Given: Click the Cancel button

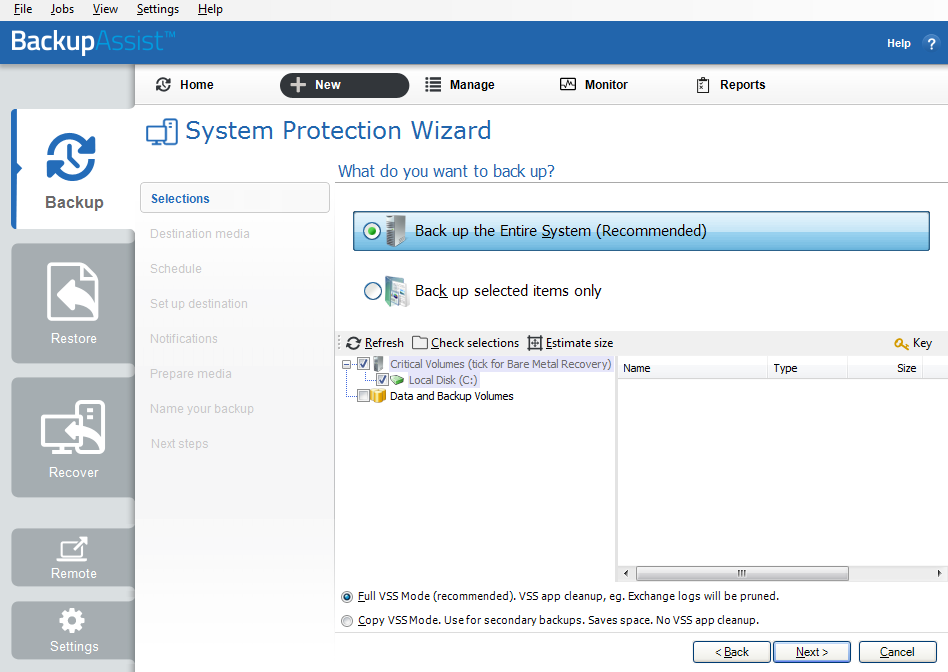Looking at the screenshot, I should (x=897, y=652).
